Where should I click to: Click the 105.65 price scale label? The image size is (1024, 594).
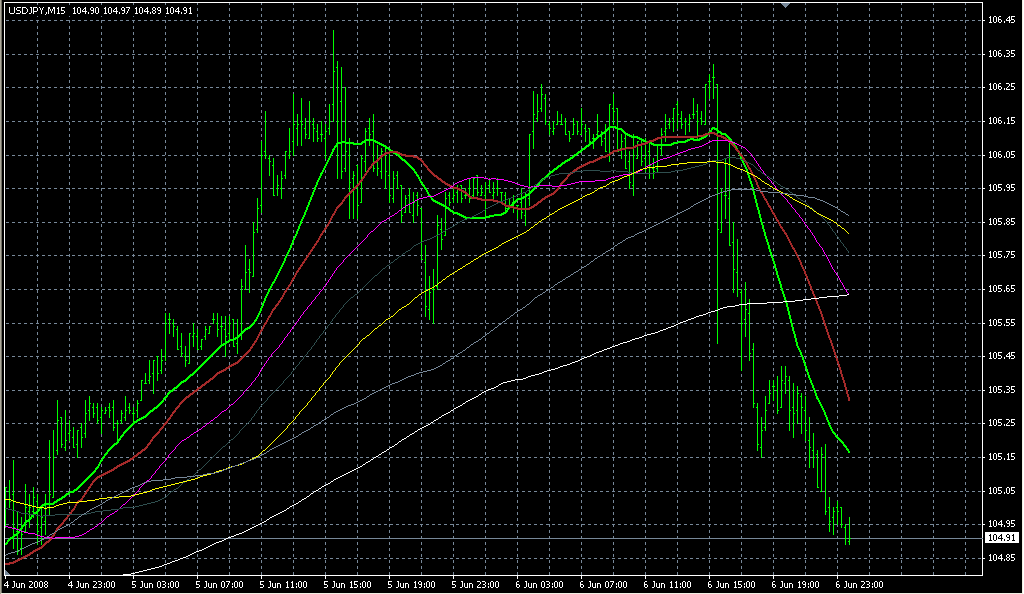tap(1000, 289)
